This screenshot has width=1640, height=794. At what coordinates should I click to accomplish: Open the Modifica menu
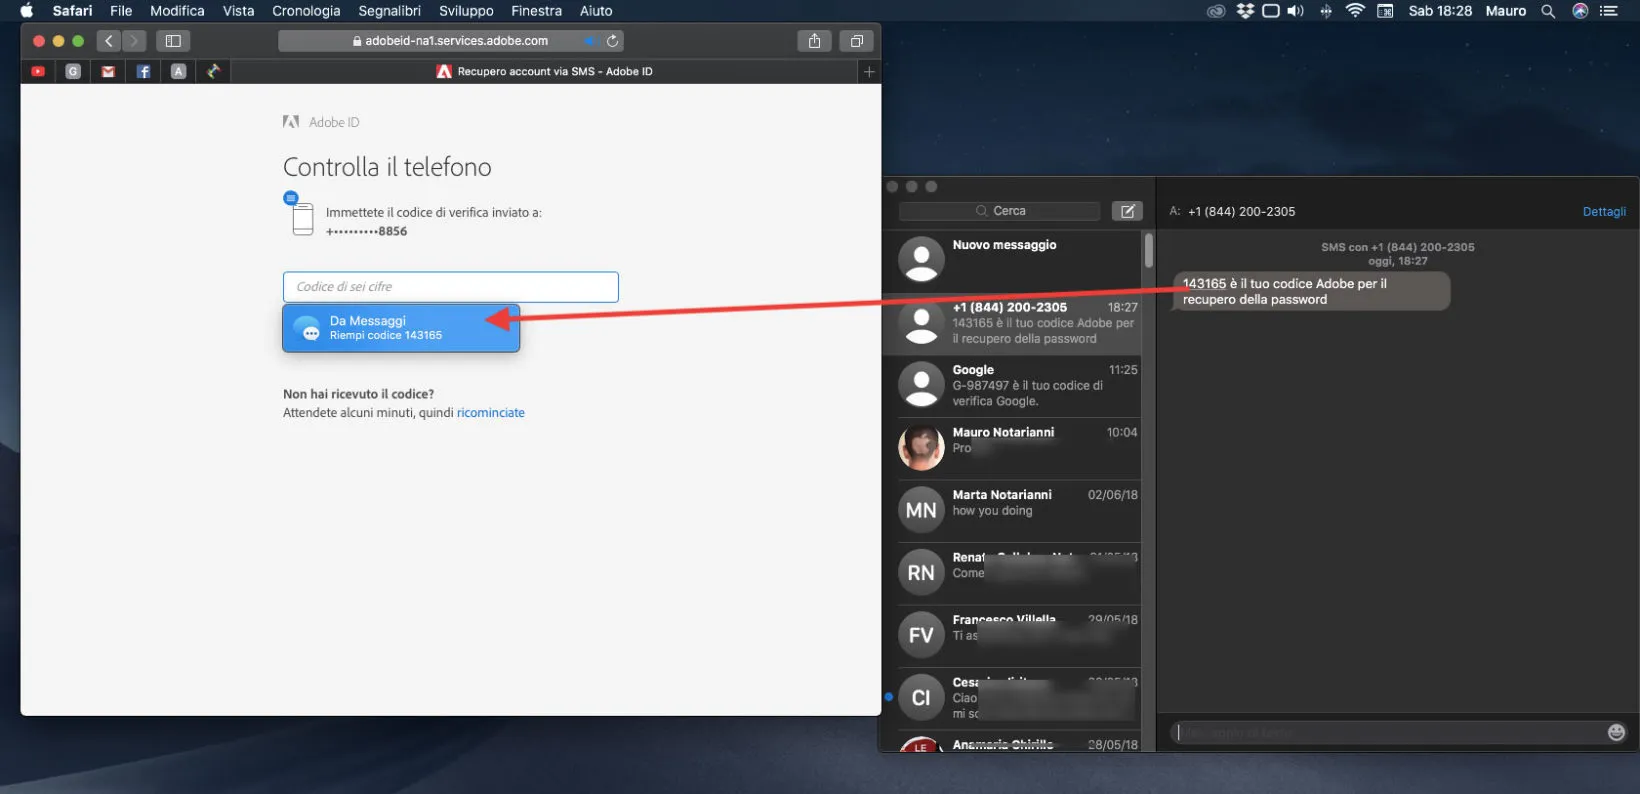[177, 11]
